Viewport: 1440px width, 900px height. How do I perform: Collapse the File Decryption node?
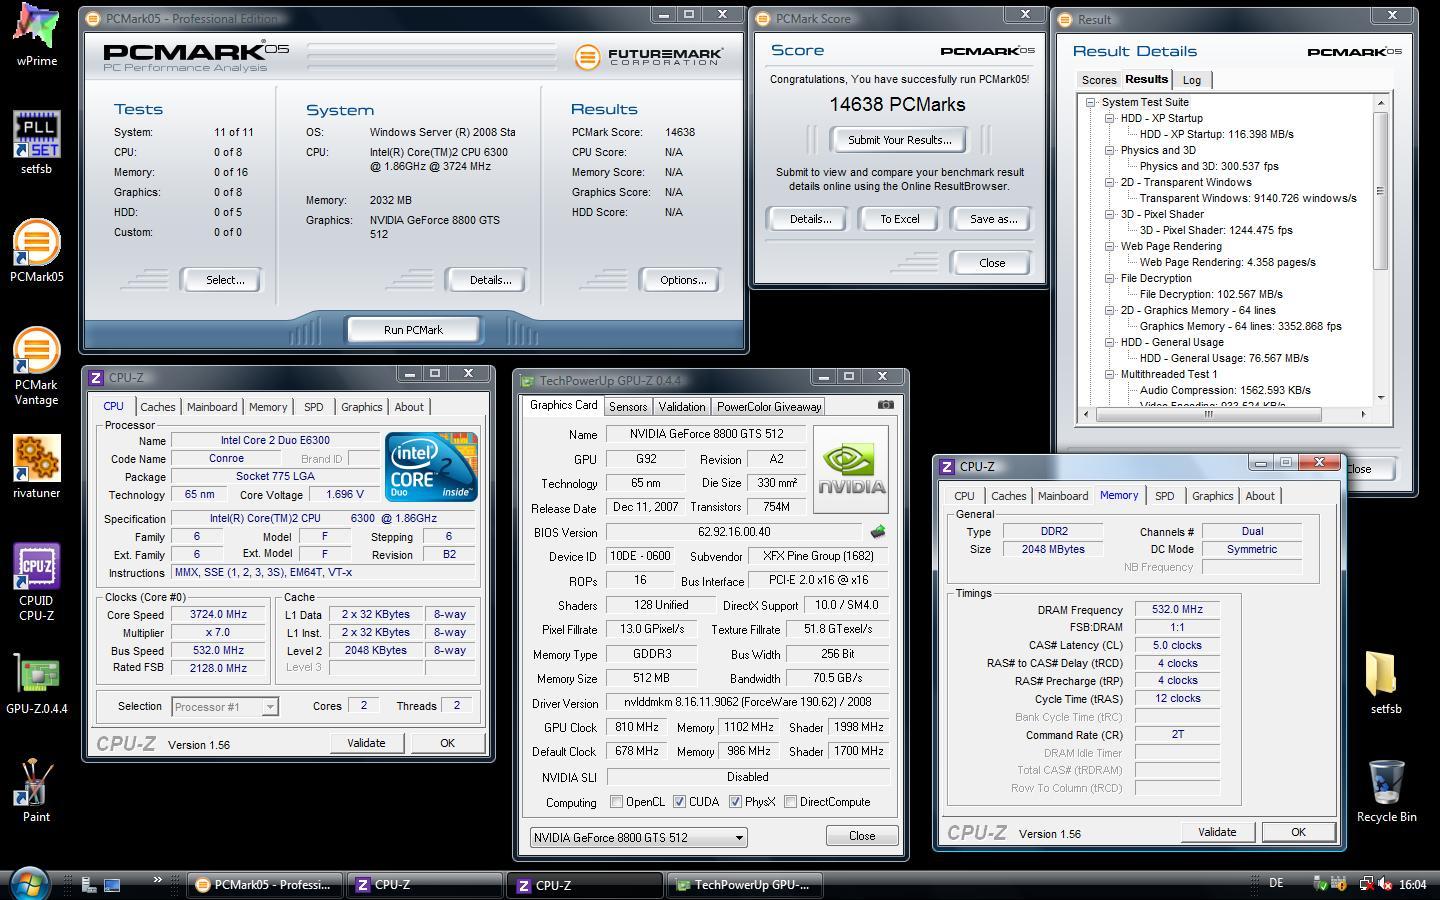(1110, 278)
